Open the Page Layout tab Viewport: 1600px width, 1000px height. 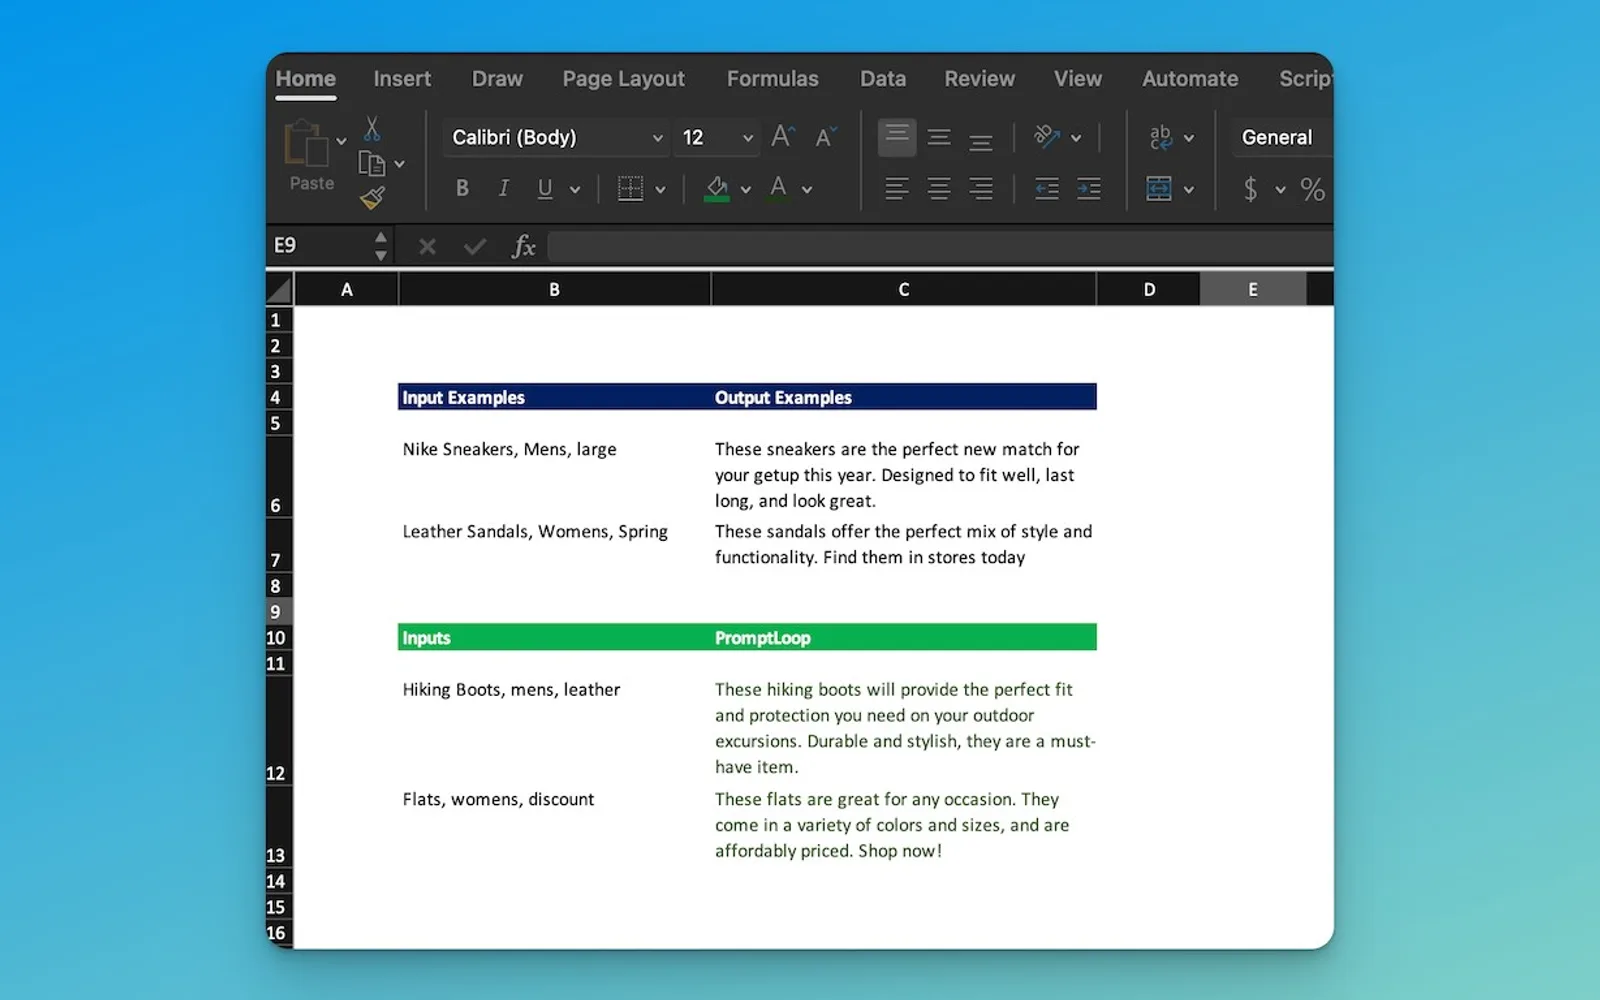pyautogui.click(x=623, y=78)
